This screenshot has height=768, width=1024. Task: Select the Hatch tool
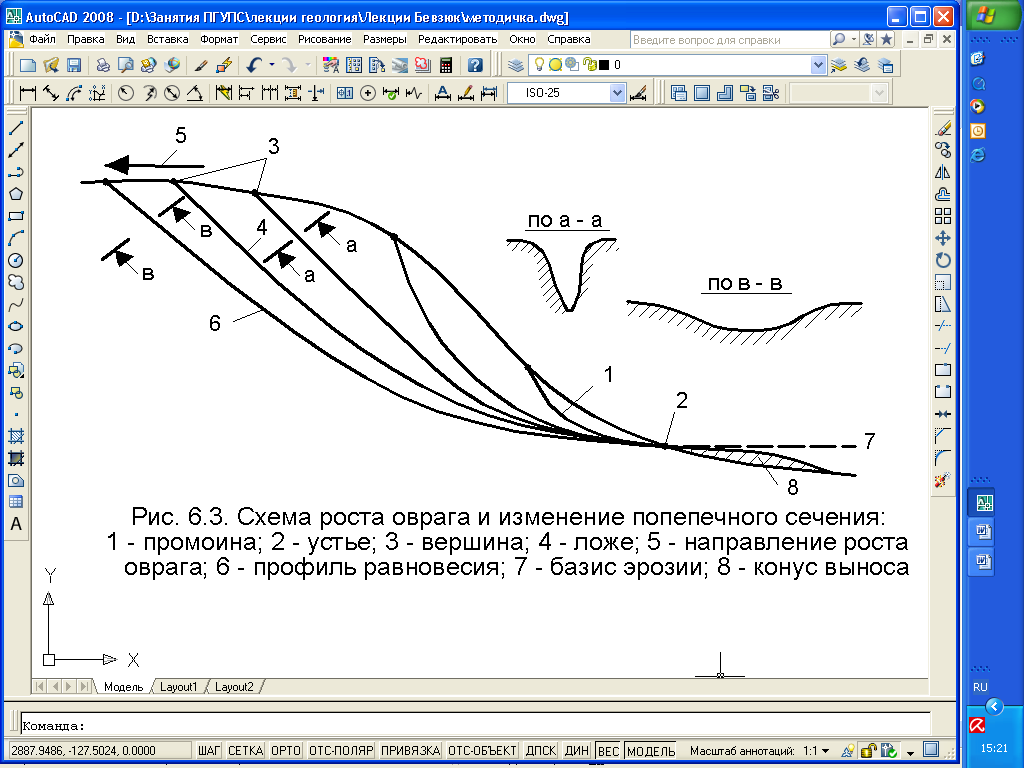[16, 436]
